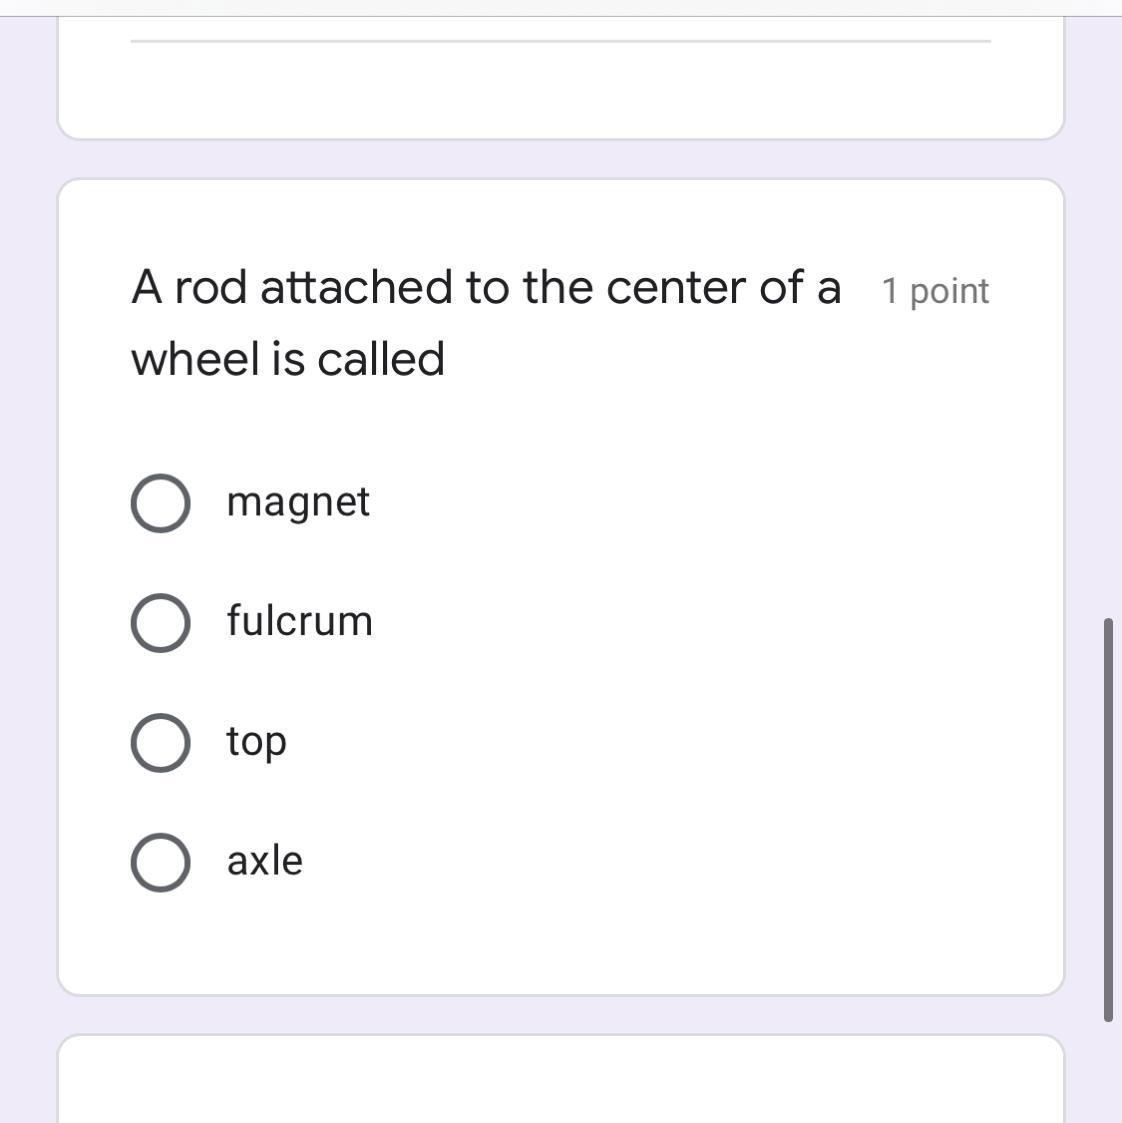1122x1123 pixels.
Task: Click the vertical scrollbar thumb
Action: coord(1108,820)
